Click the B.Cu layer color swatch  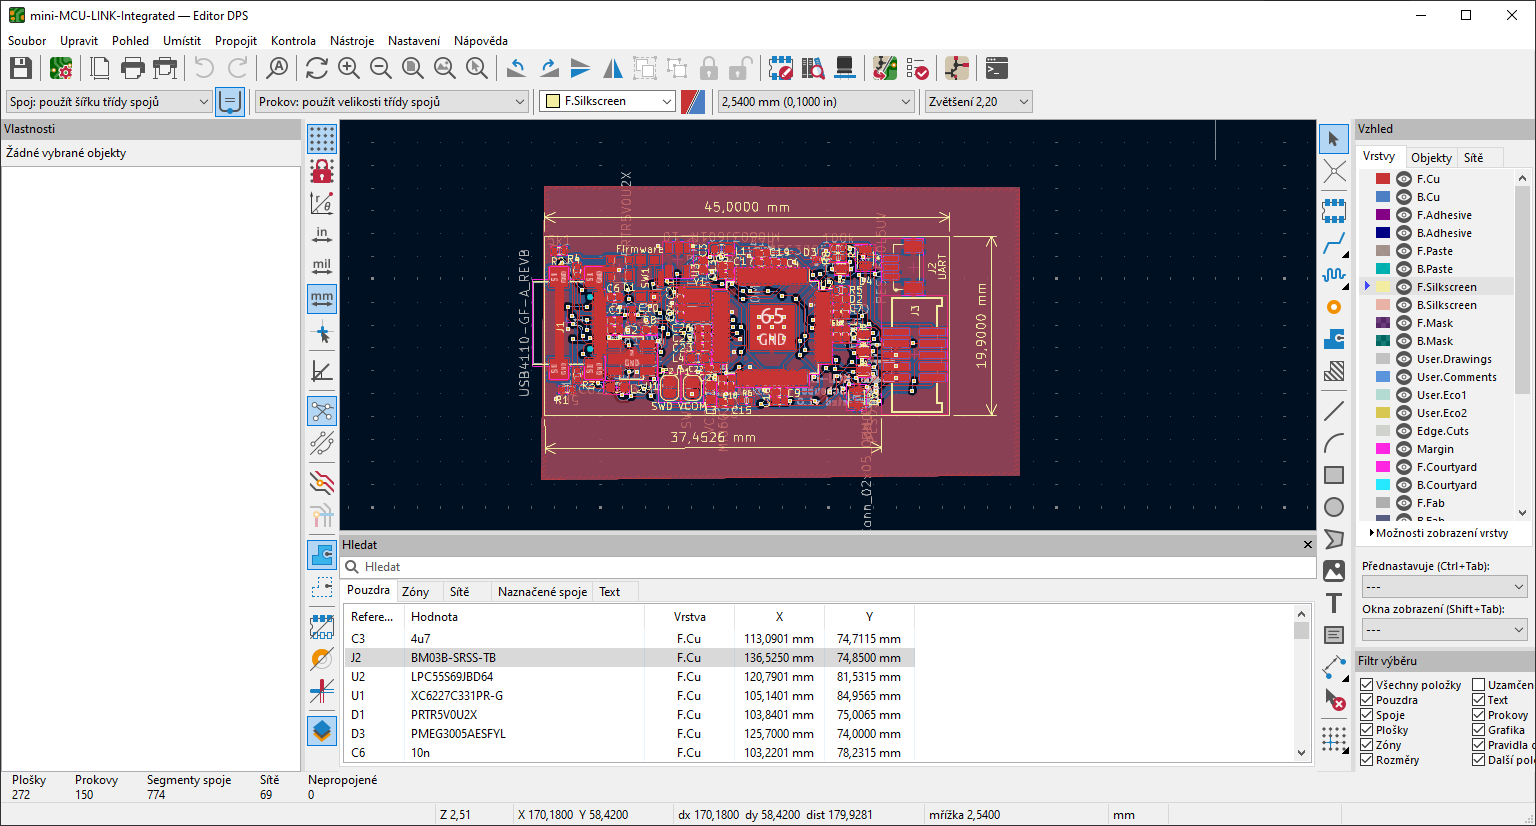pos(1383,197)
